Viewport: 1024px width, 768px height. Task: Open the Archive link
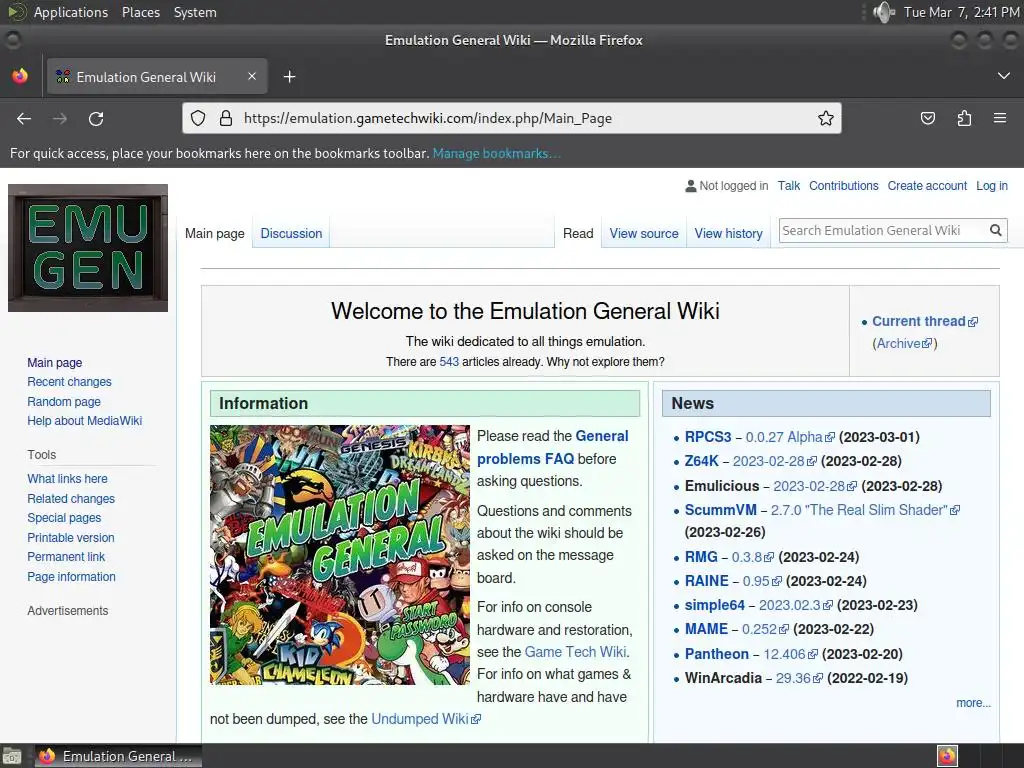tap(904, 343)
